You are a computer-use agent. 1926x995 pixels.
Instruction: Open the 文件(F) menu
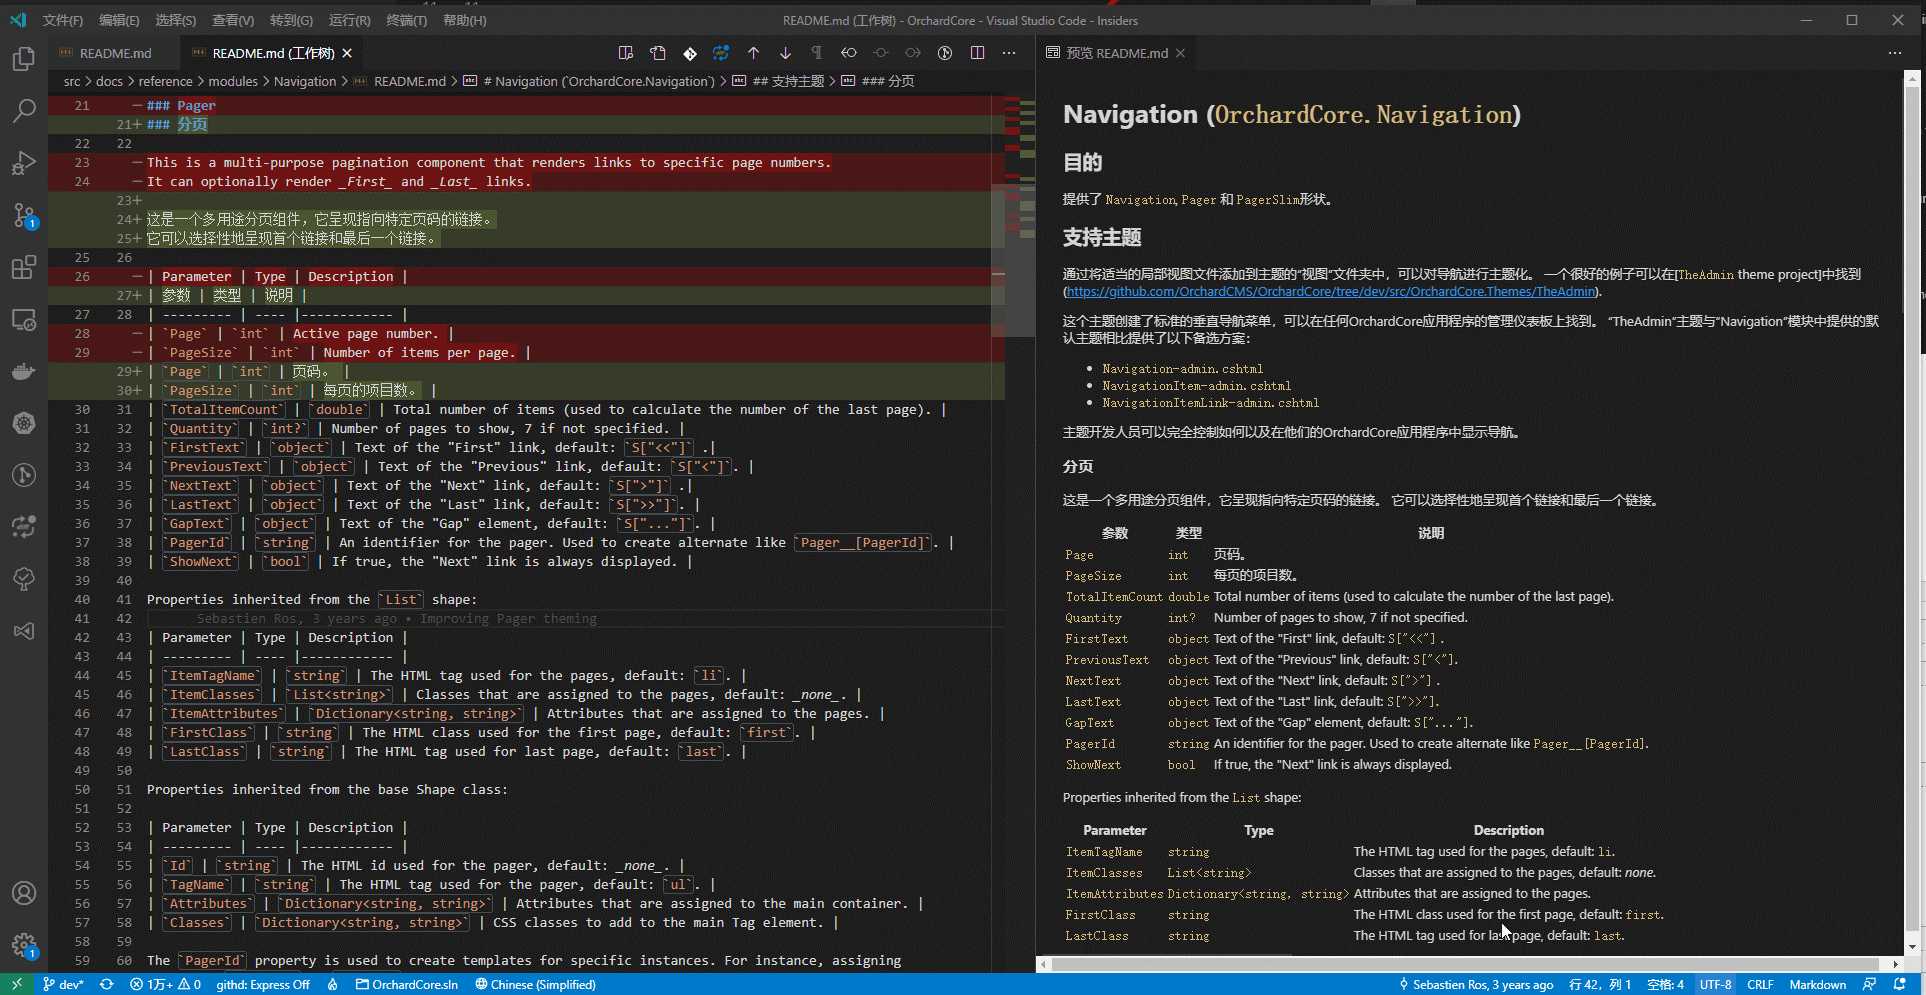point(63,20)
